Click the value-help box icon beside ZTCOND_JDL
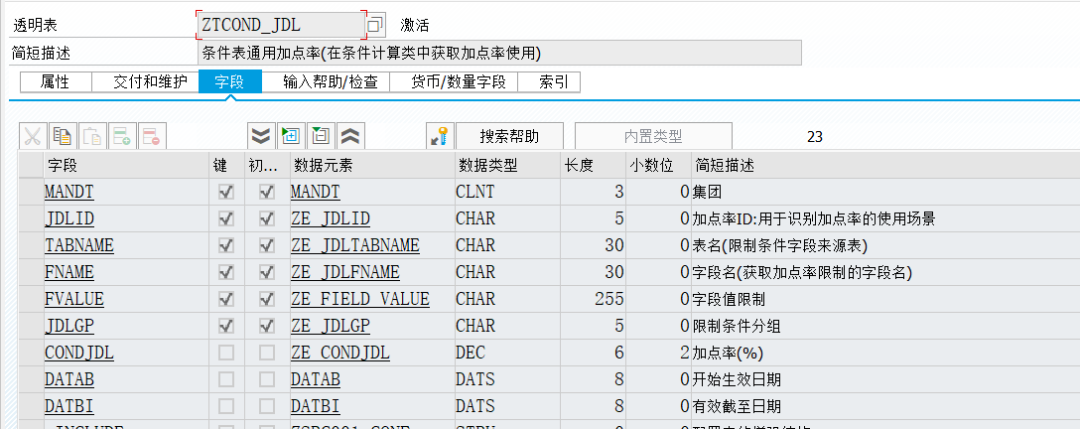 (375, 25)
